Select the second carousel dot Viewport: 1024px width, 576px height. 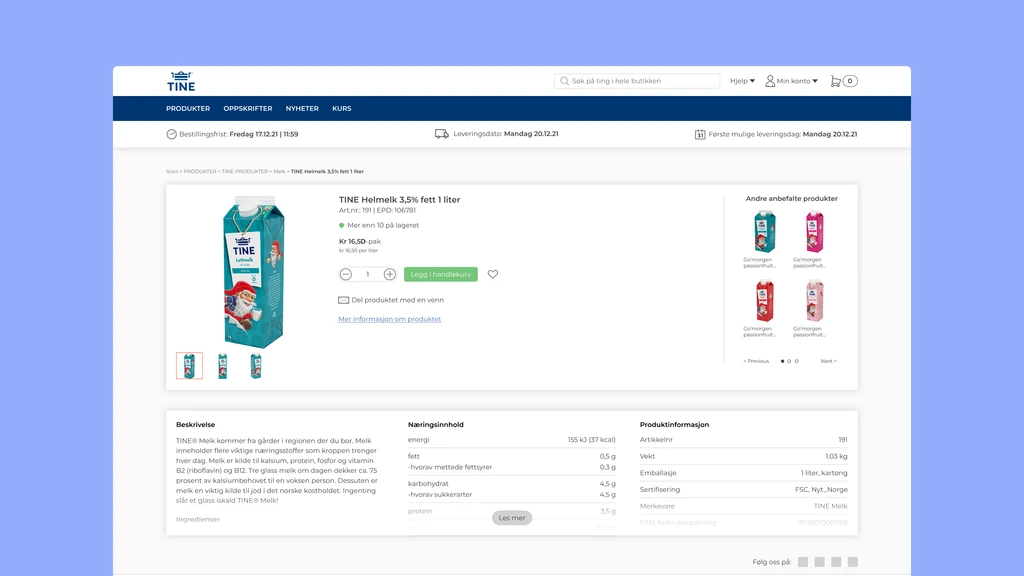pyautogui.click(x=789, y=361)
